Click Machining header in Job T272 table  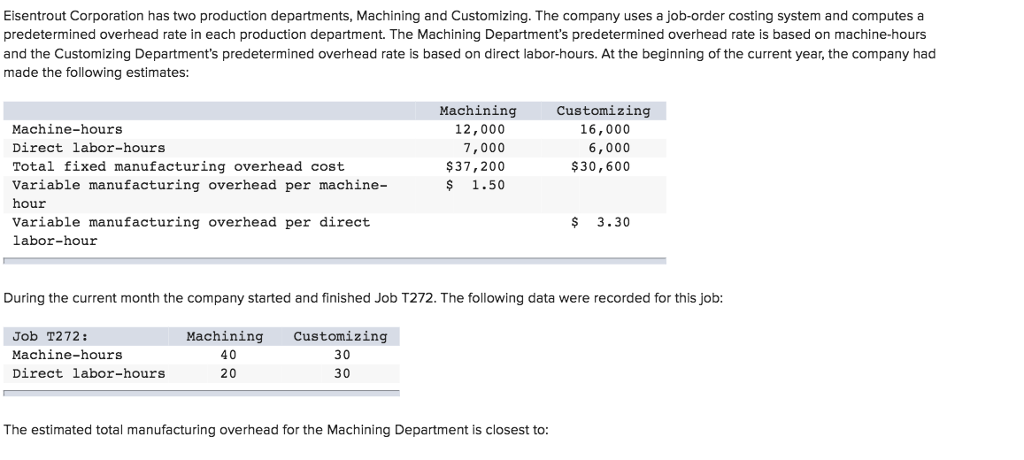point(225,336)
